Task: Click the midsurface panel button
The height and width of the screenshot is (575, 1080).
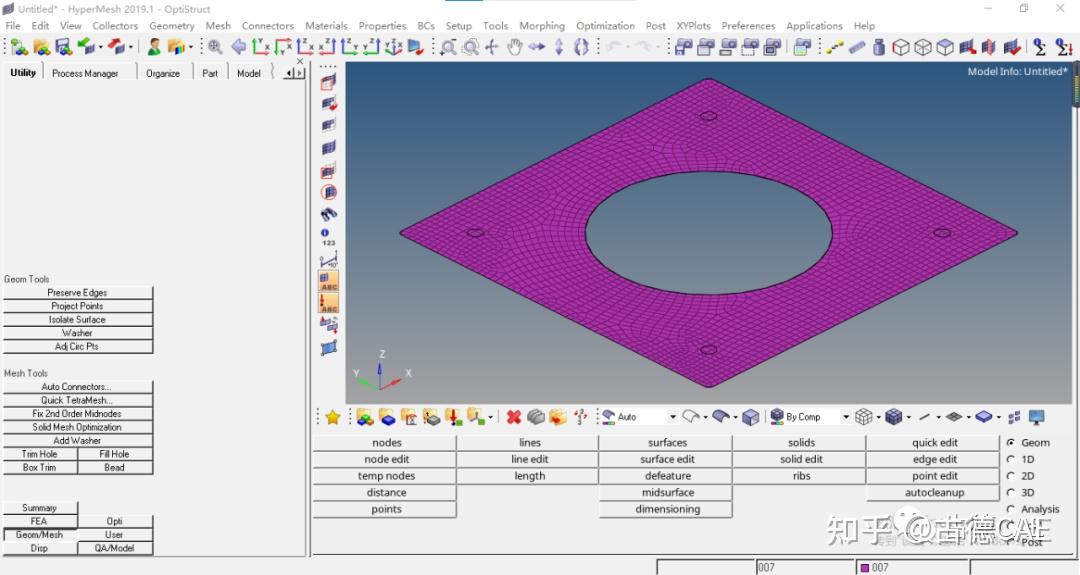Action: pos(667,492)
